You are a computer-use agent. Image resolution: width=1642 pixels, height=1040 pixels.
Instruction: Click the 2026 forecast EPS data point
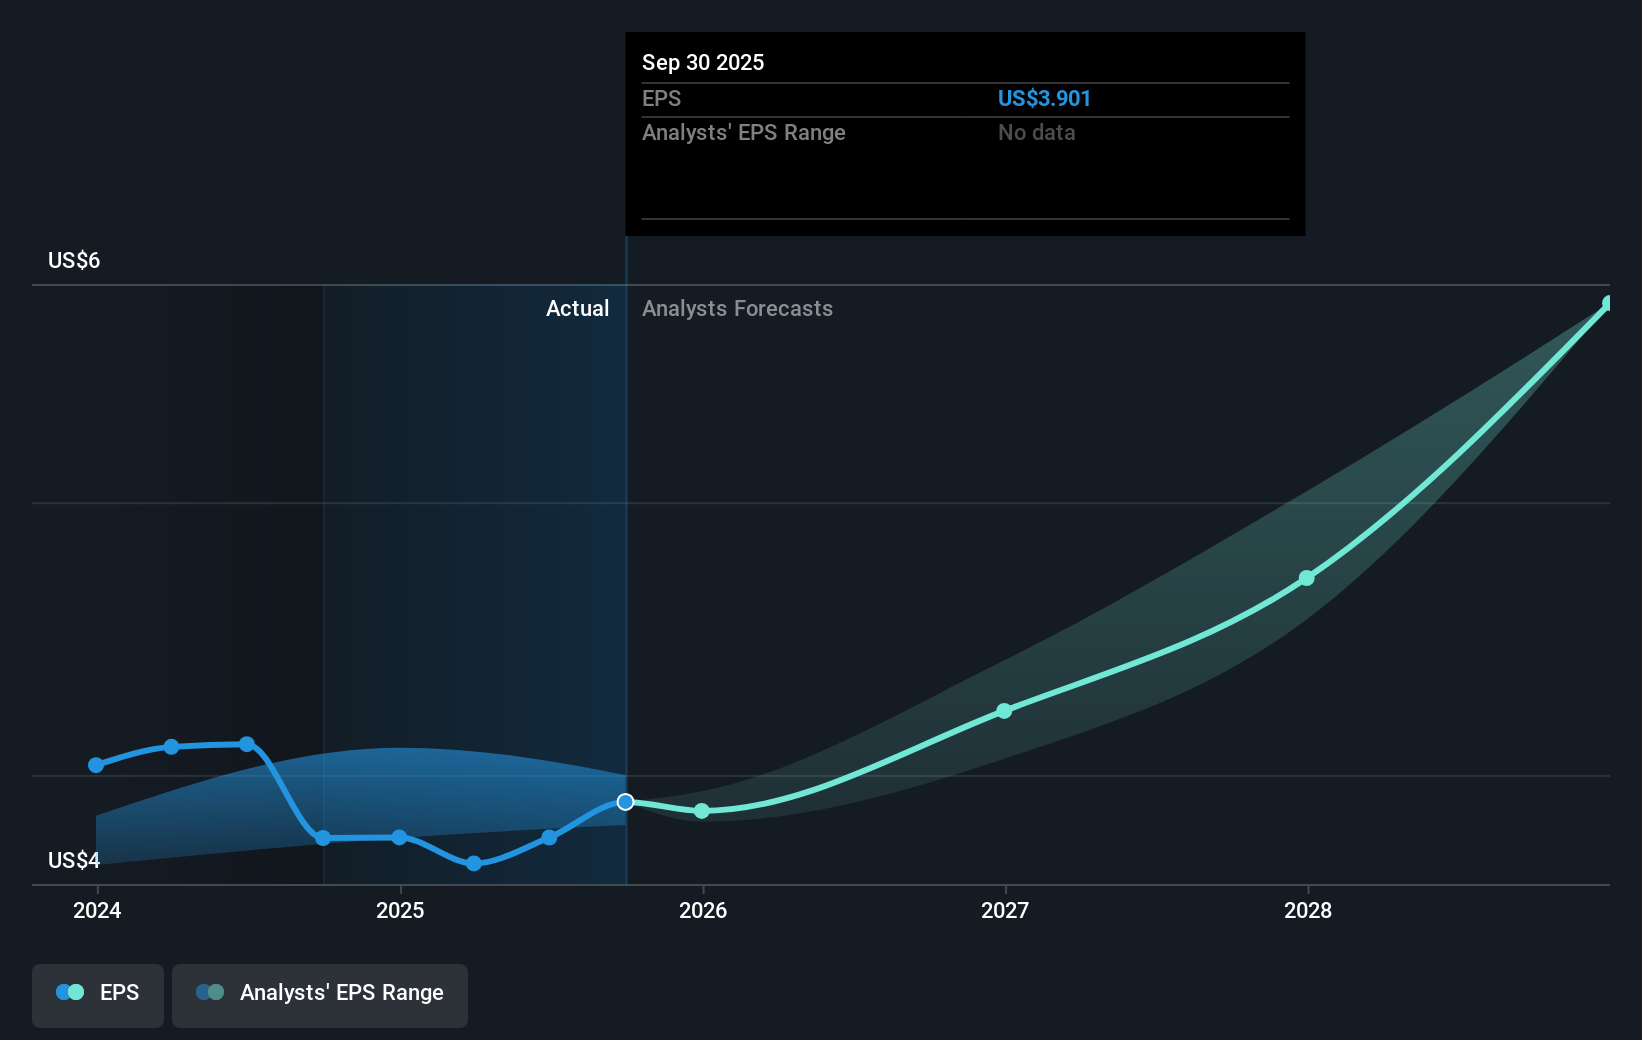pyautogui.click(x=702, y=811)
